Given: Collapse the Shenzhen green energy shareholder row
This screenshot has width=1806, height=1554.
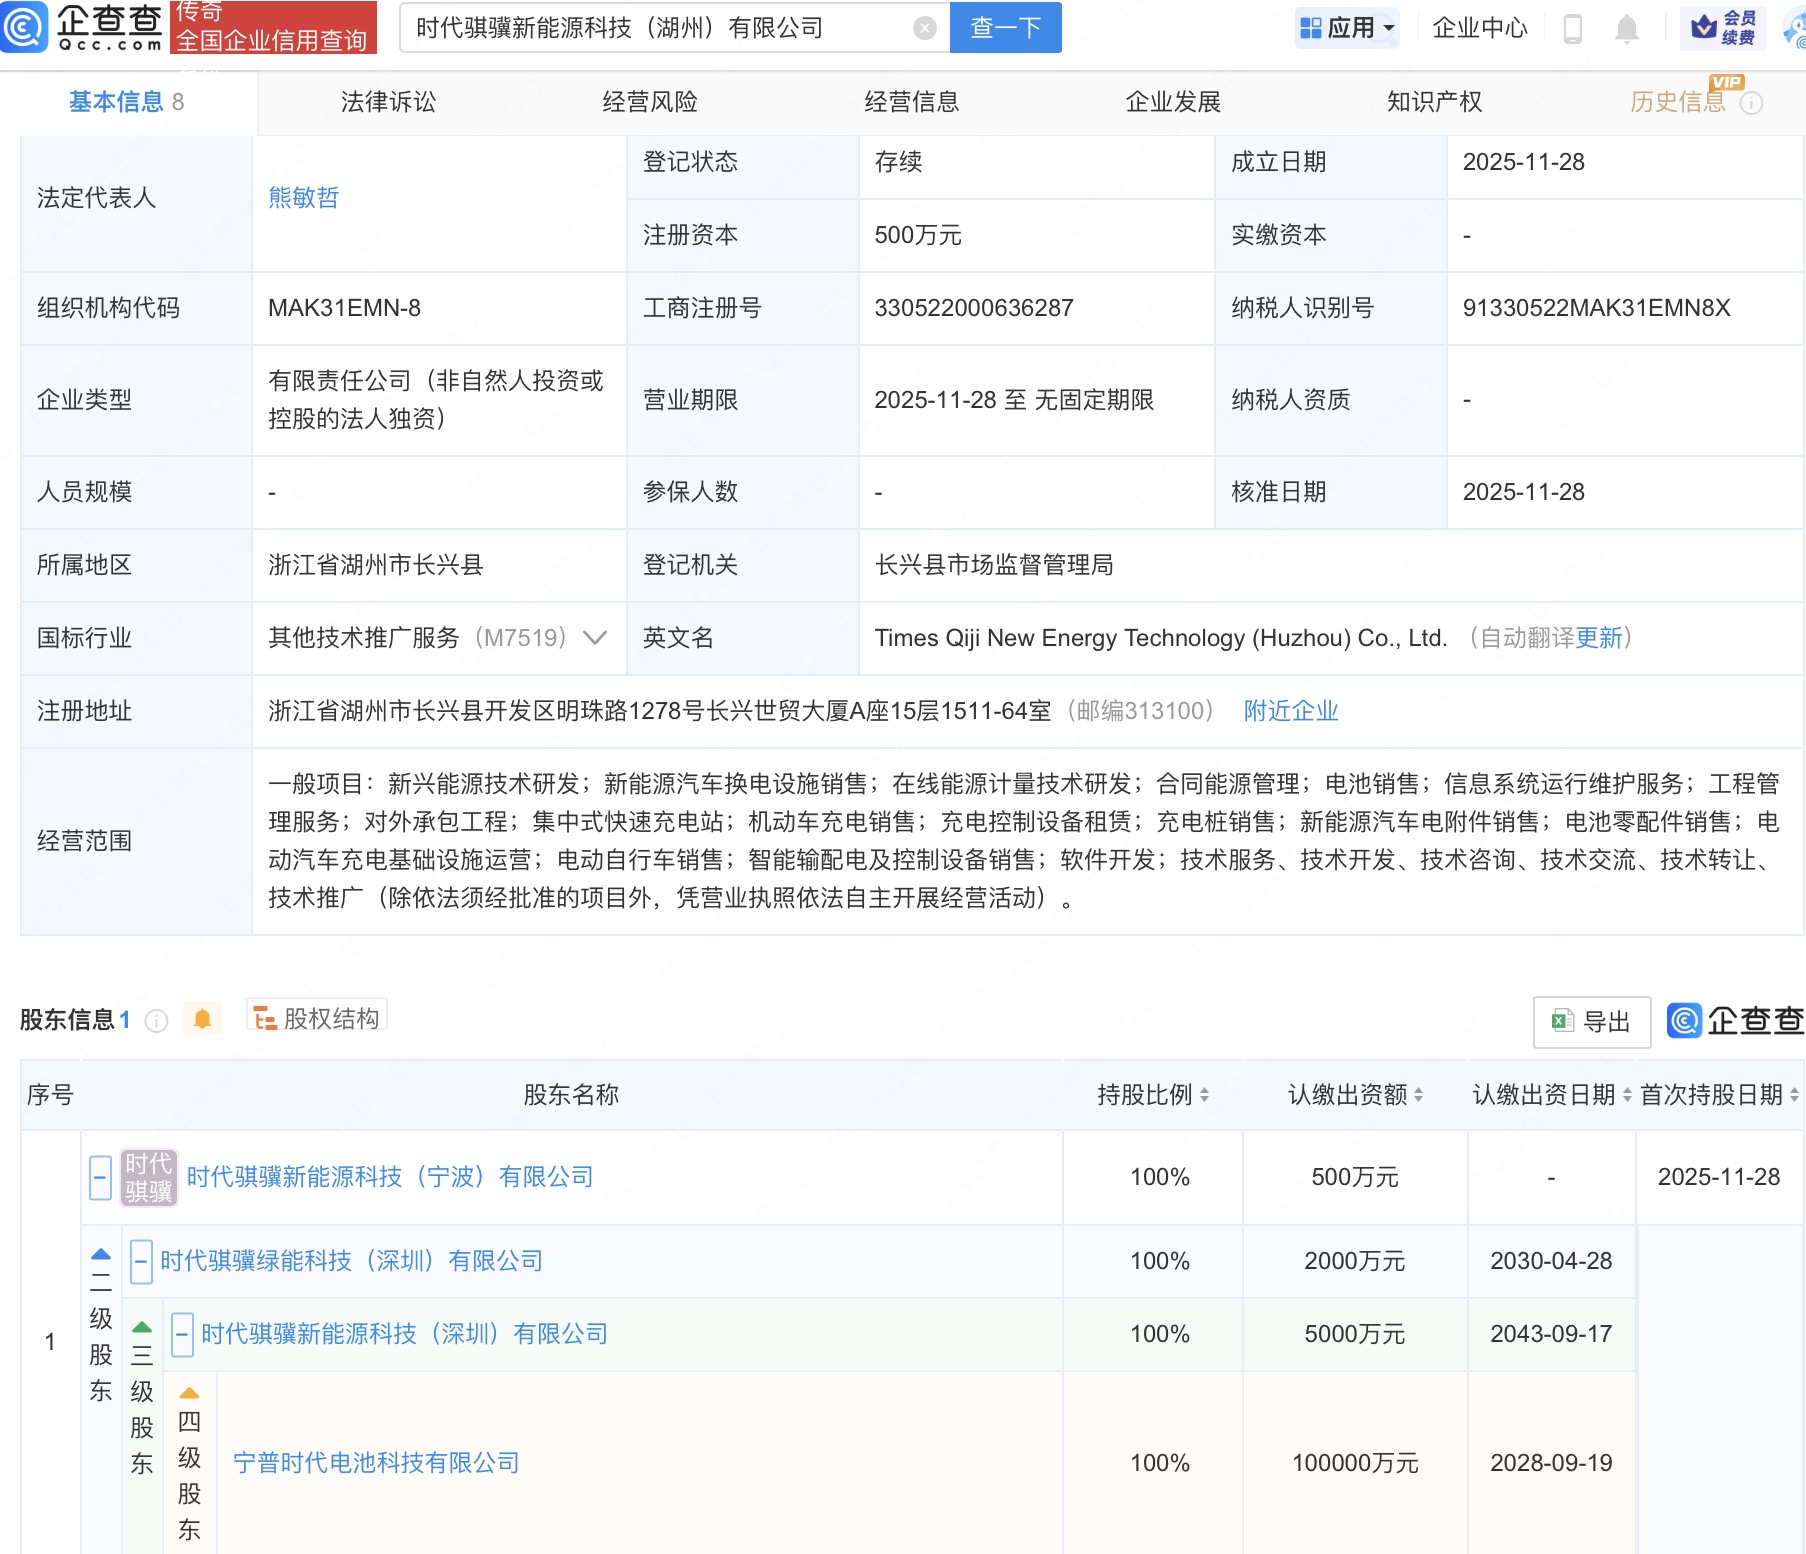Looking at the screenshot, I should (141, 1261).
